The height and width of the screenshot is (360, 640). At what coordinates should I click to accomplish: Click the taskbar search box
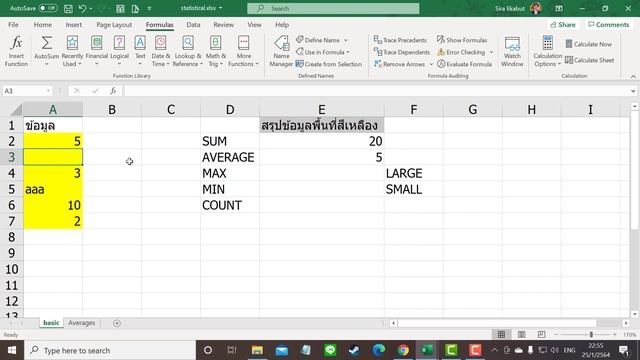110,350
